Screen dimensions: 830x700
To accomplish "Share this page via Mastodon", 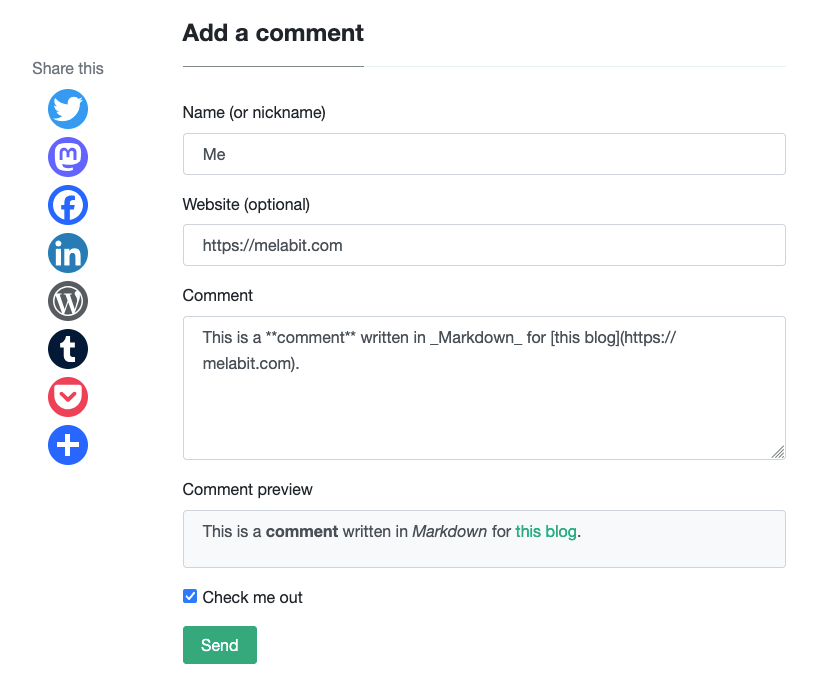I will click(x=67, y=157).
